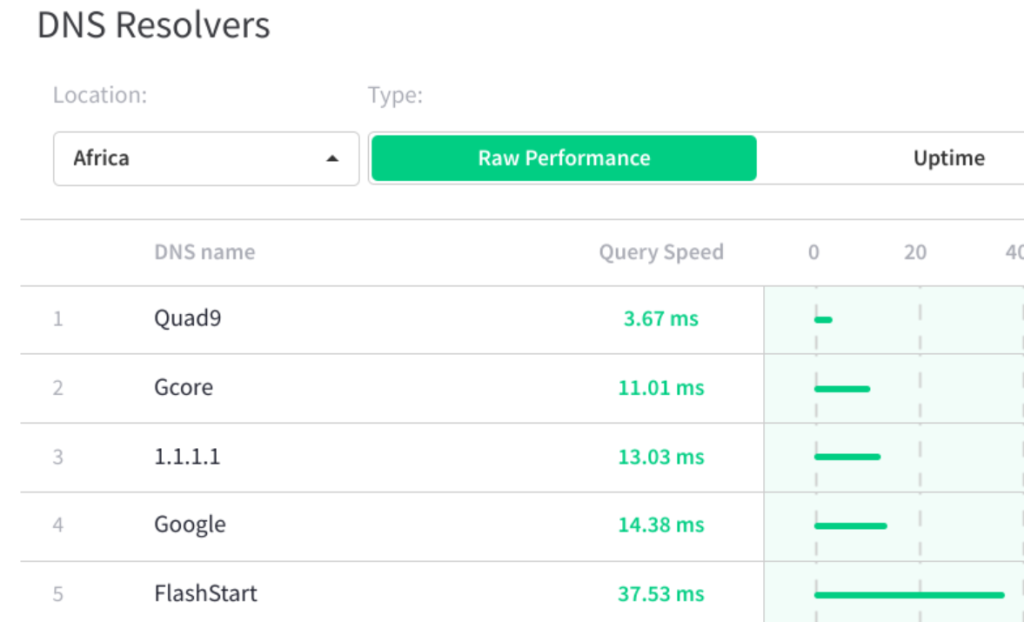Click the FlashStart query speed bar
Image resolution: width=1024 pixels, height=622 pixels.
pos(909,595)
